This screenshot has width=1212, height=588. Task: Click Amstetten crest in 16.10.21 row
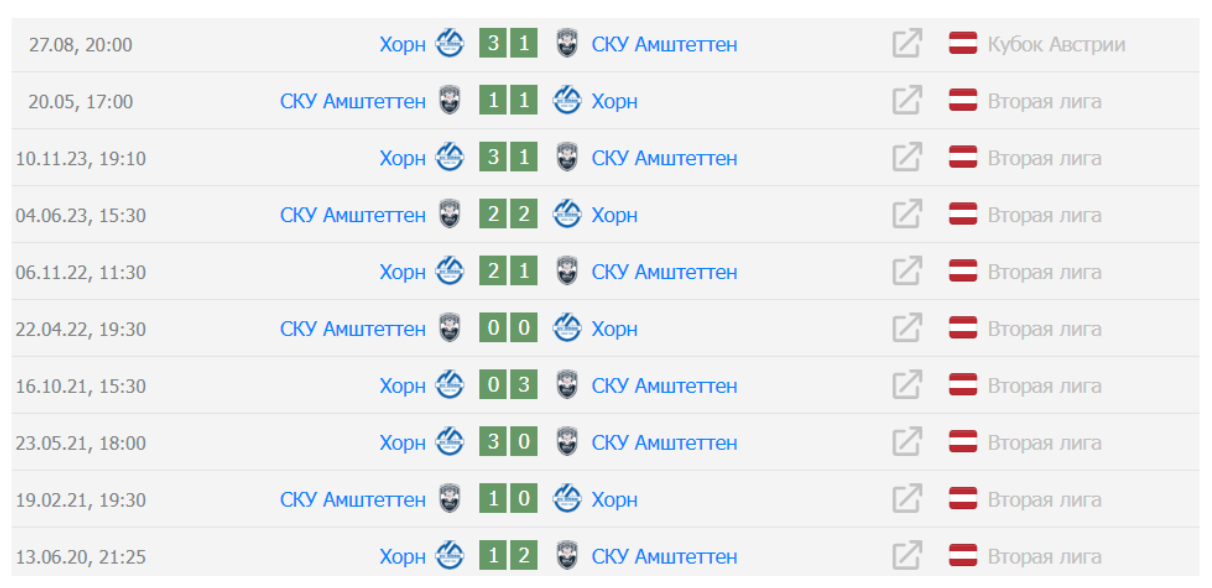tap(567, 385)
